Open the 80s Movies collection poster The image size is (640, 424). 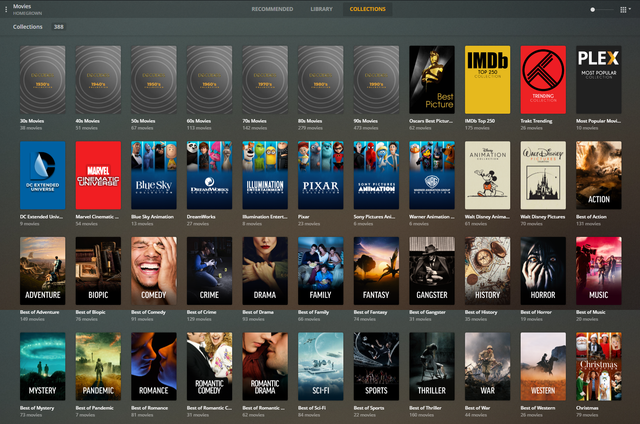[320, 80]
